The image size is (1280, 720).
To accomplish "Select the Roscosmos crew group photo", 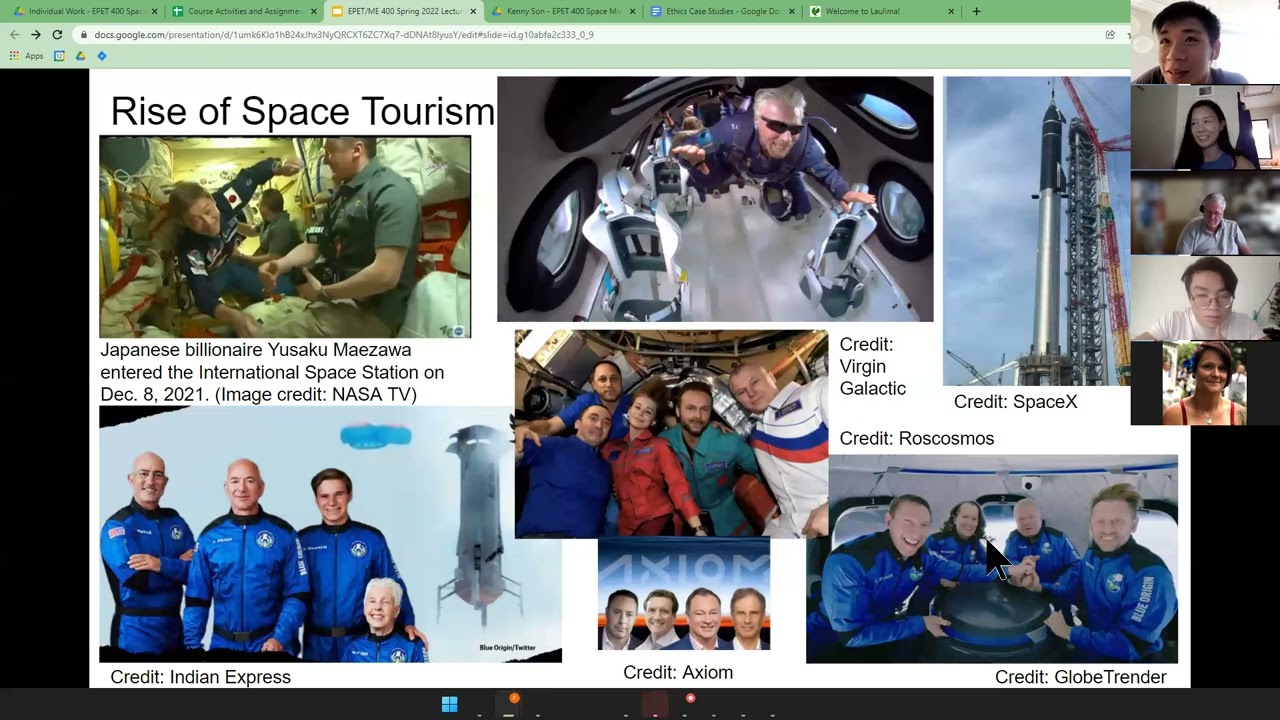I will tap(671, 434).
